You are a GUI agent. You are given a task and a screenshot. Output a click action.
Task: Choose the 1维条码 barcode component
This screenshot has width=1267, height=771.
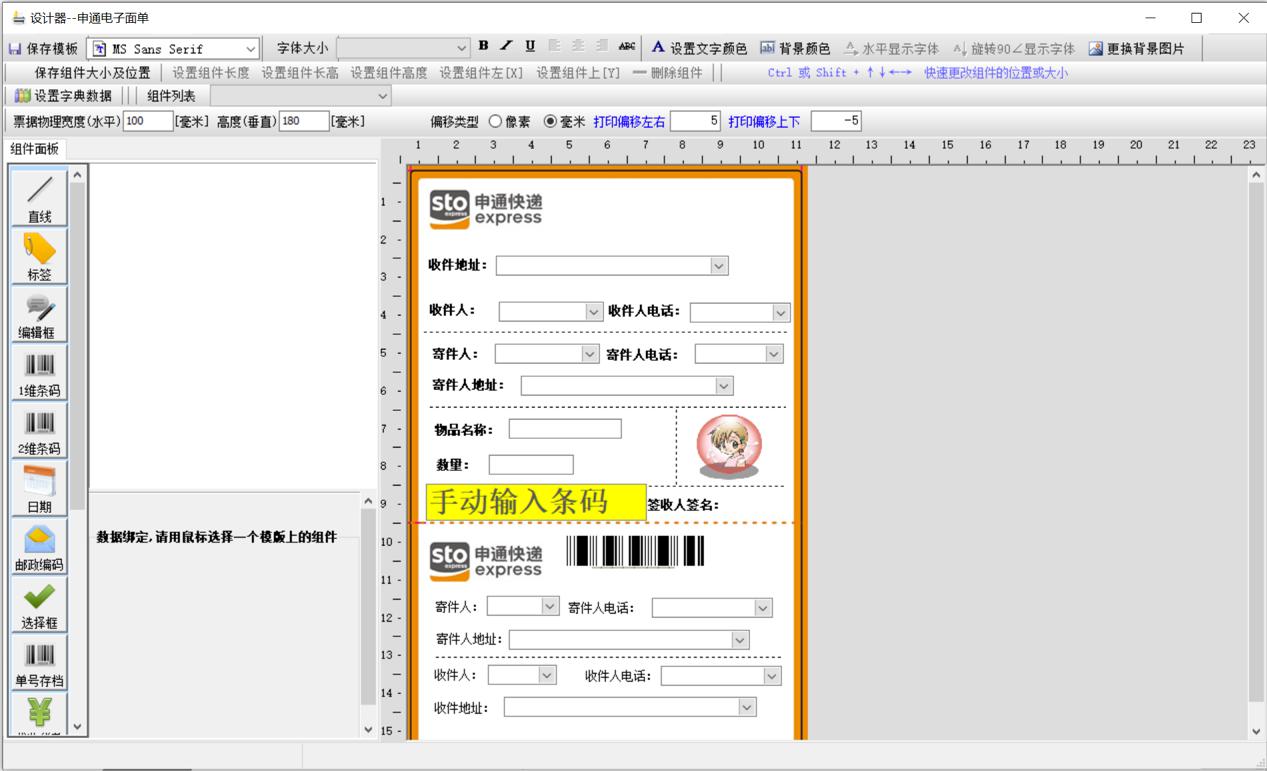click(39, 372)
